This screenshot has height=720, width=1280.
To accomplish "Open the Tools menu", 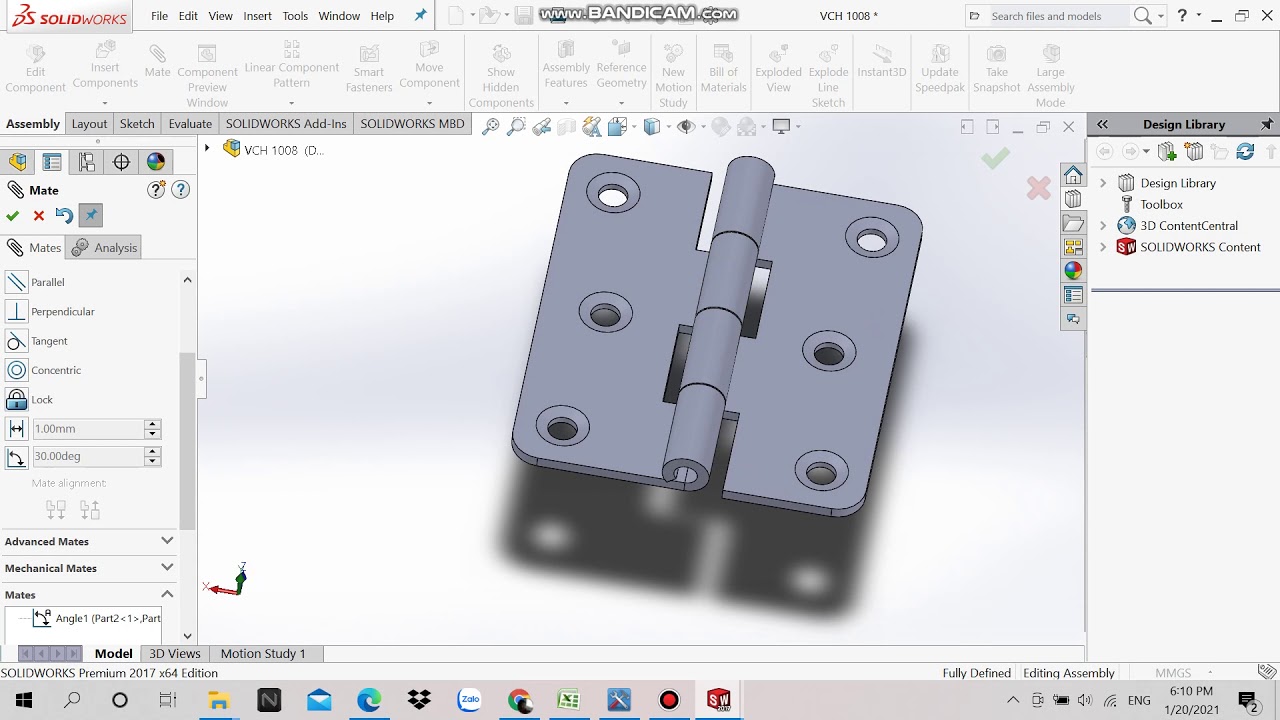I will pos(295,16).
